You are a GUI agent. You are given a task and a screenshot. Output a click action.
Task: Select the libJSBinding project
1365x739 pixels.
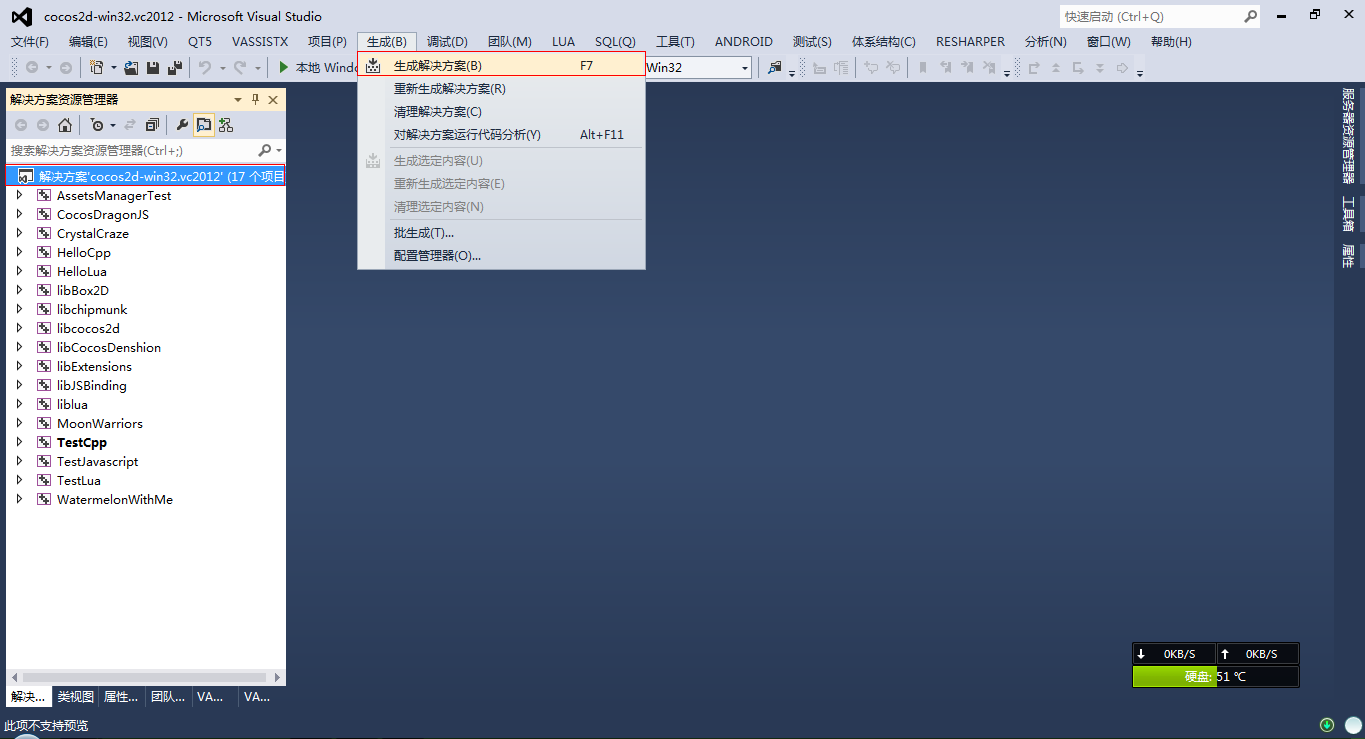pyautogui.click(x=92, y=385)
